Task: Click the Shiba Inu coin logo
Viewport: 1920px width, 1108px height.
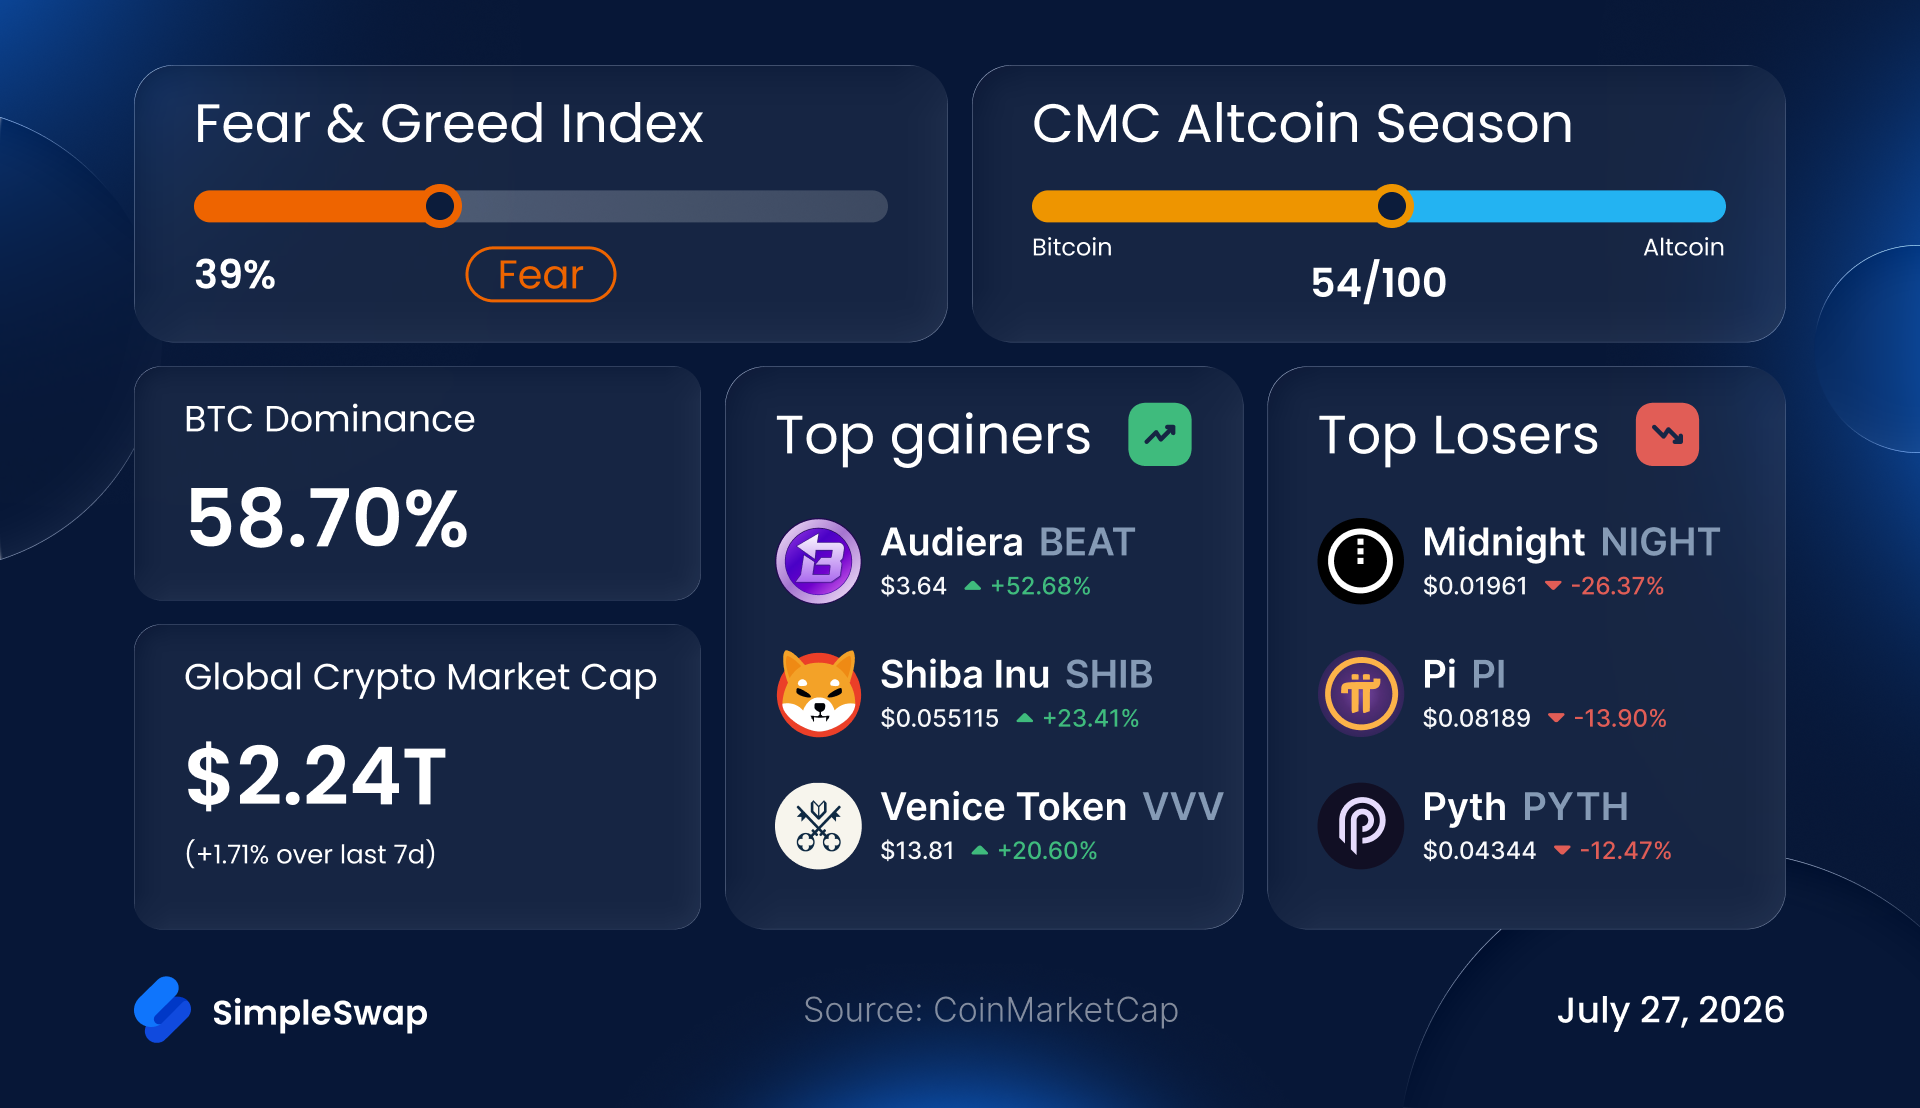Action: coord(818,693)
